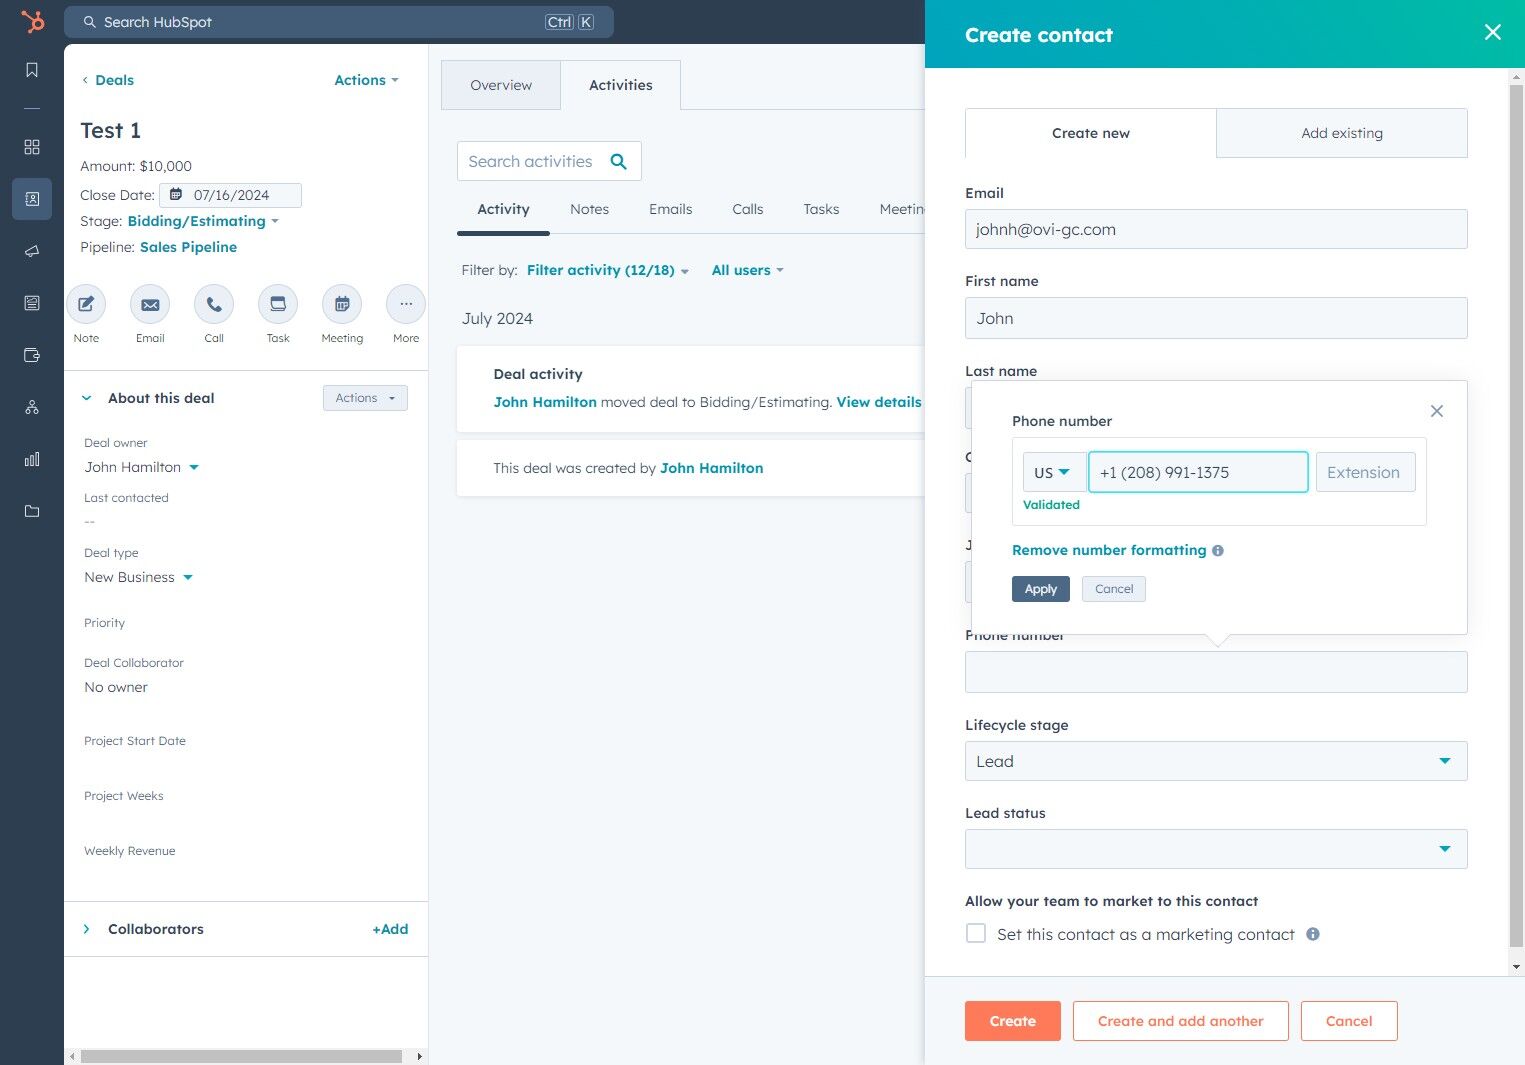Screen dimensions: 1525x1065
Task: Click the Email field with johnh@ovi-gc.com
Action: point(1216,229)
